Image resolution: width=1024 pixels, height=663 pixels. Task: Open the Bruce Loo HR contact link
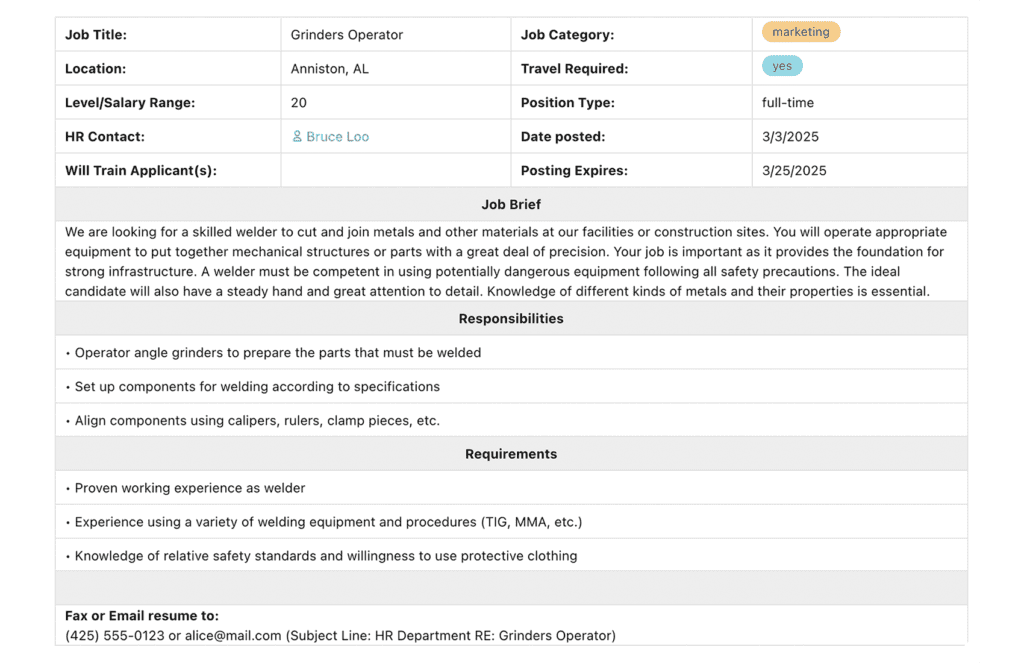point(337,137)
